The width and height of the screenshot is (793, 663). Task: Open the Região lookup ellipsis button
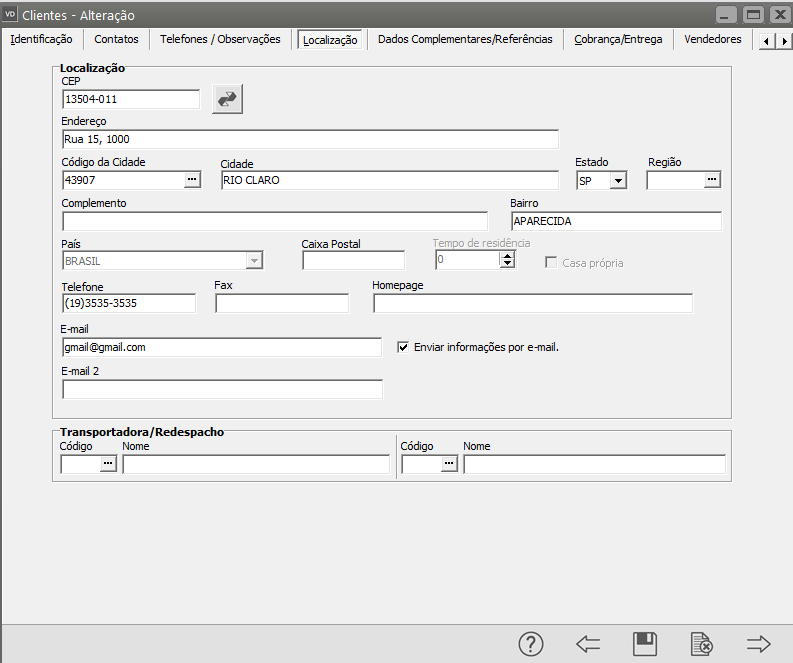pos(711,180)
